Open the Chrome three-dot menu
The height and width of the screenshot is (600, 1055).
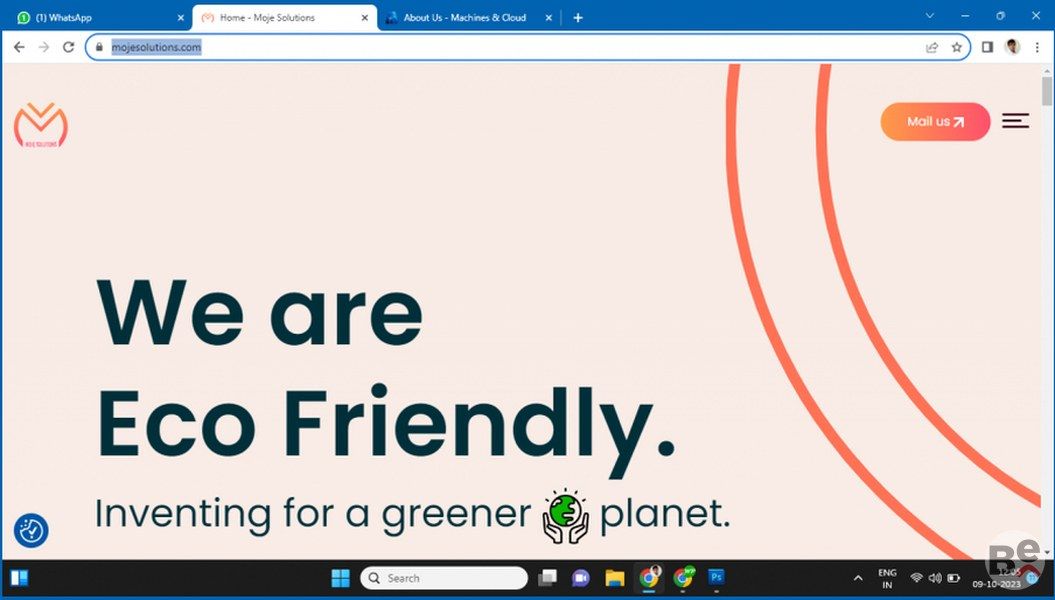(1037, 47)
